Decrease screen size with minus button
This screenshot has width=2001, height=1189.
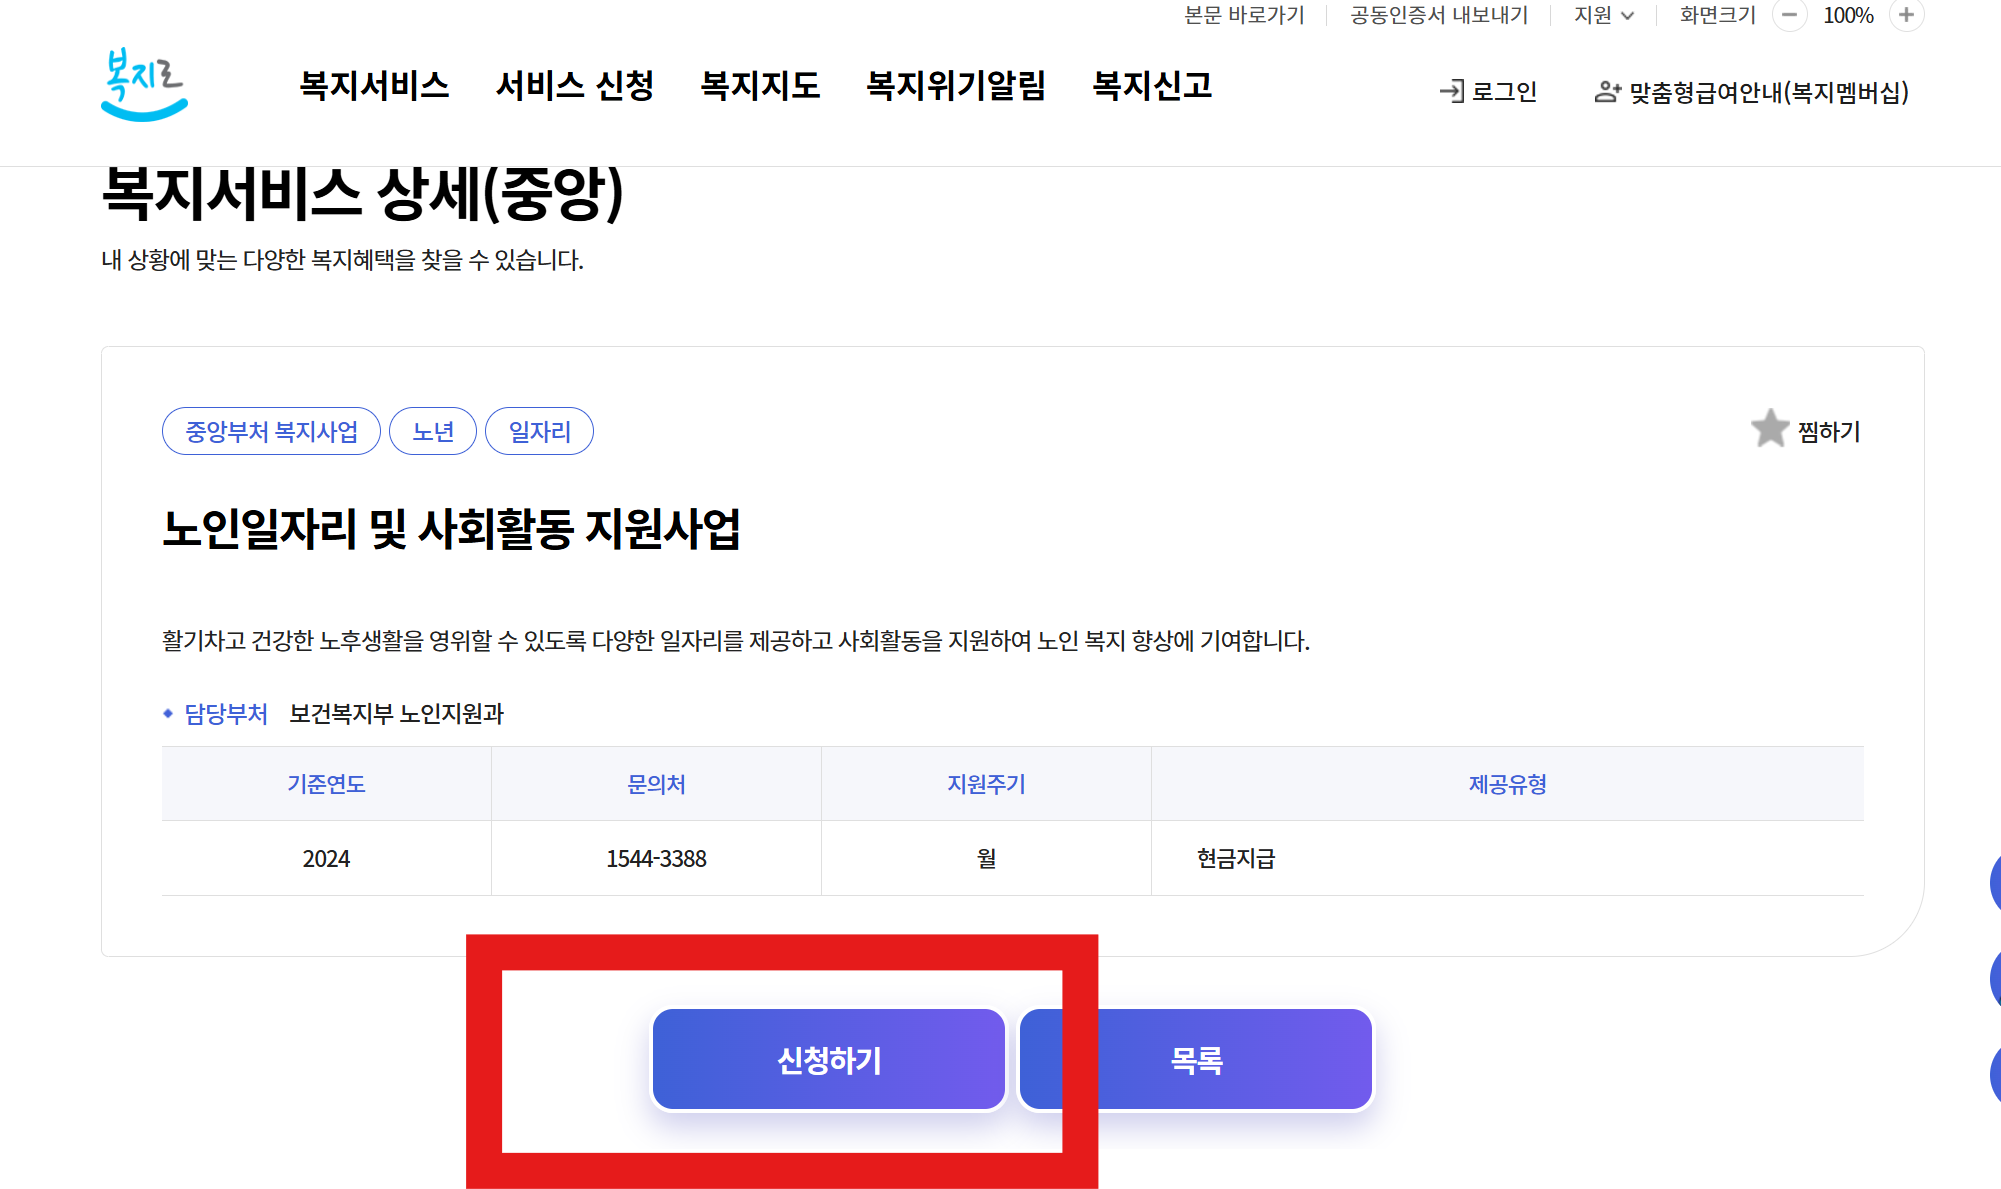pyautogui.click(x=1789, y=15)
